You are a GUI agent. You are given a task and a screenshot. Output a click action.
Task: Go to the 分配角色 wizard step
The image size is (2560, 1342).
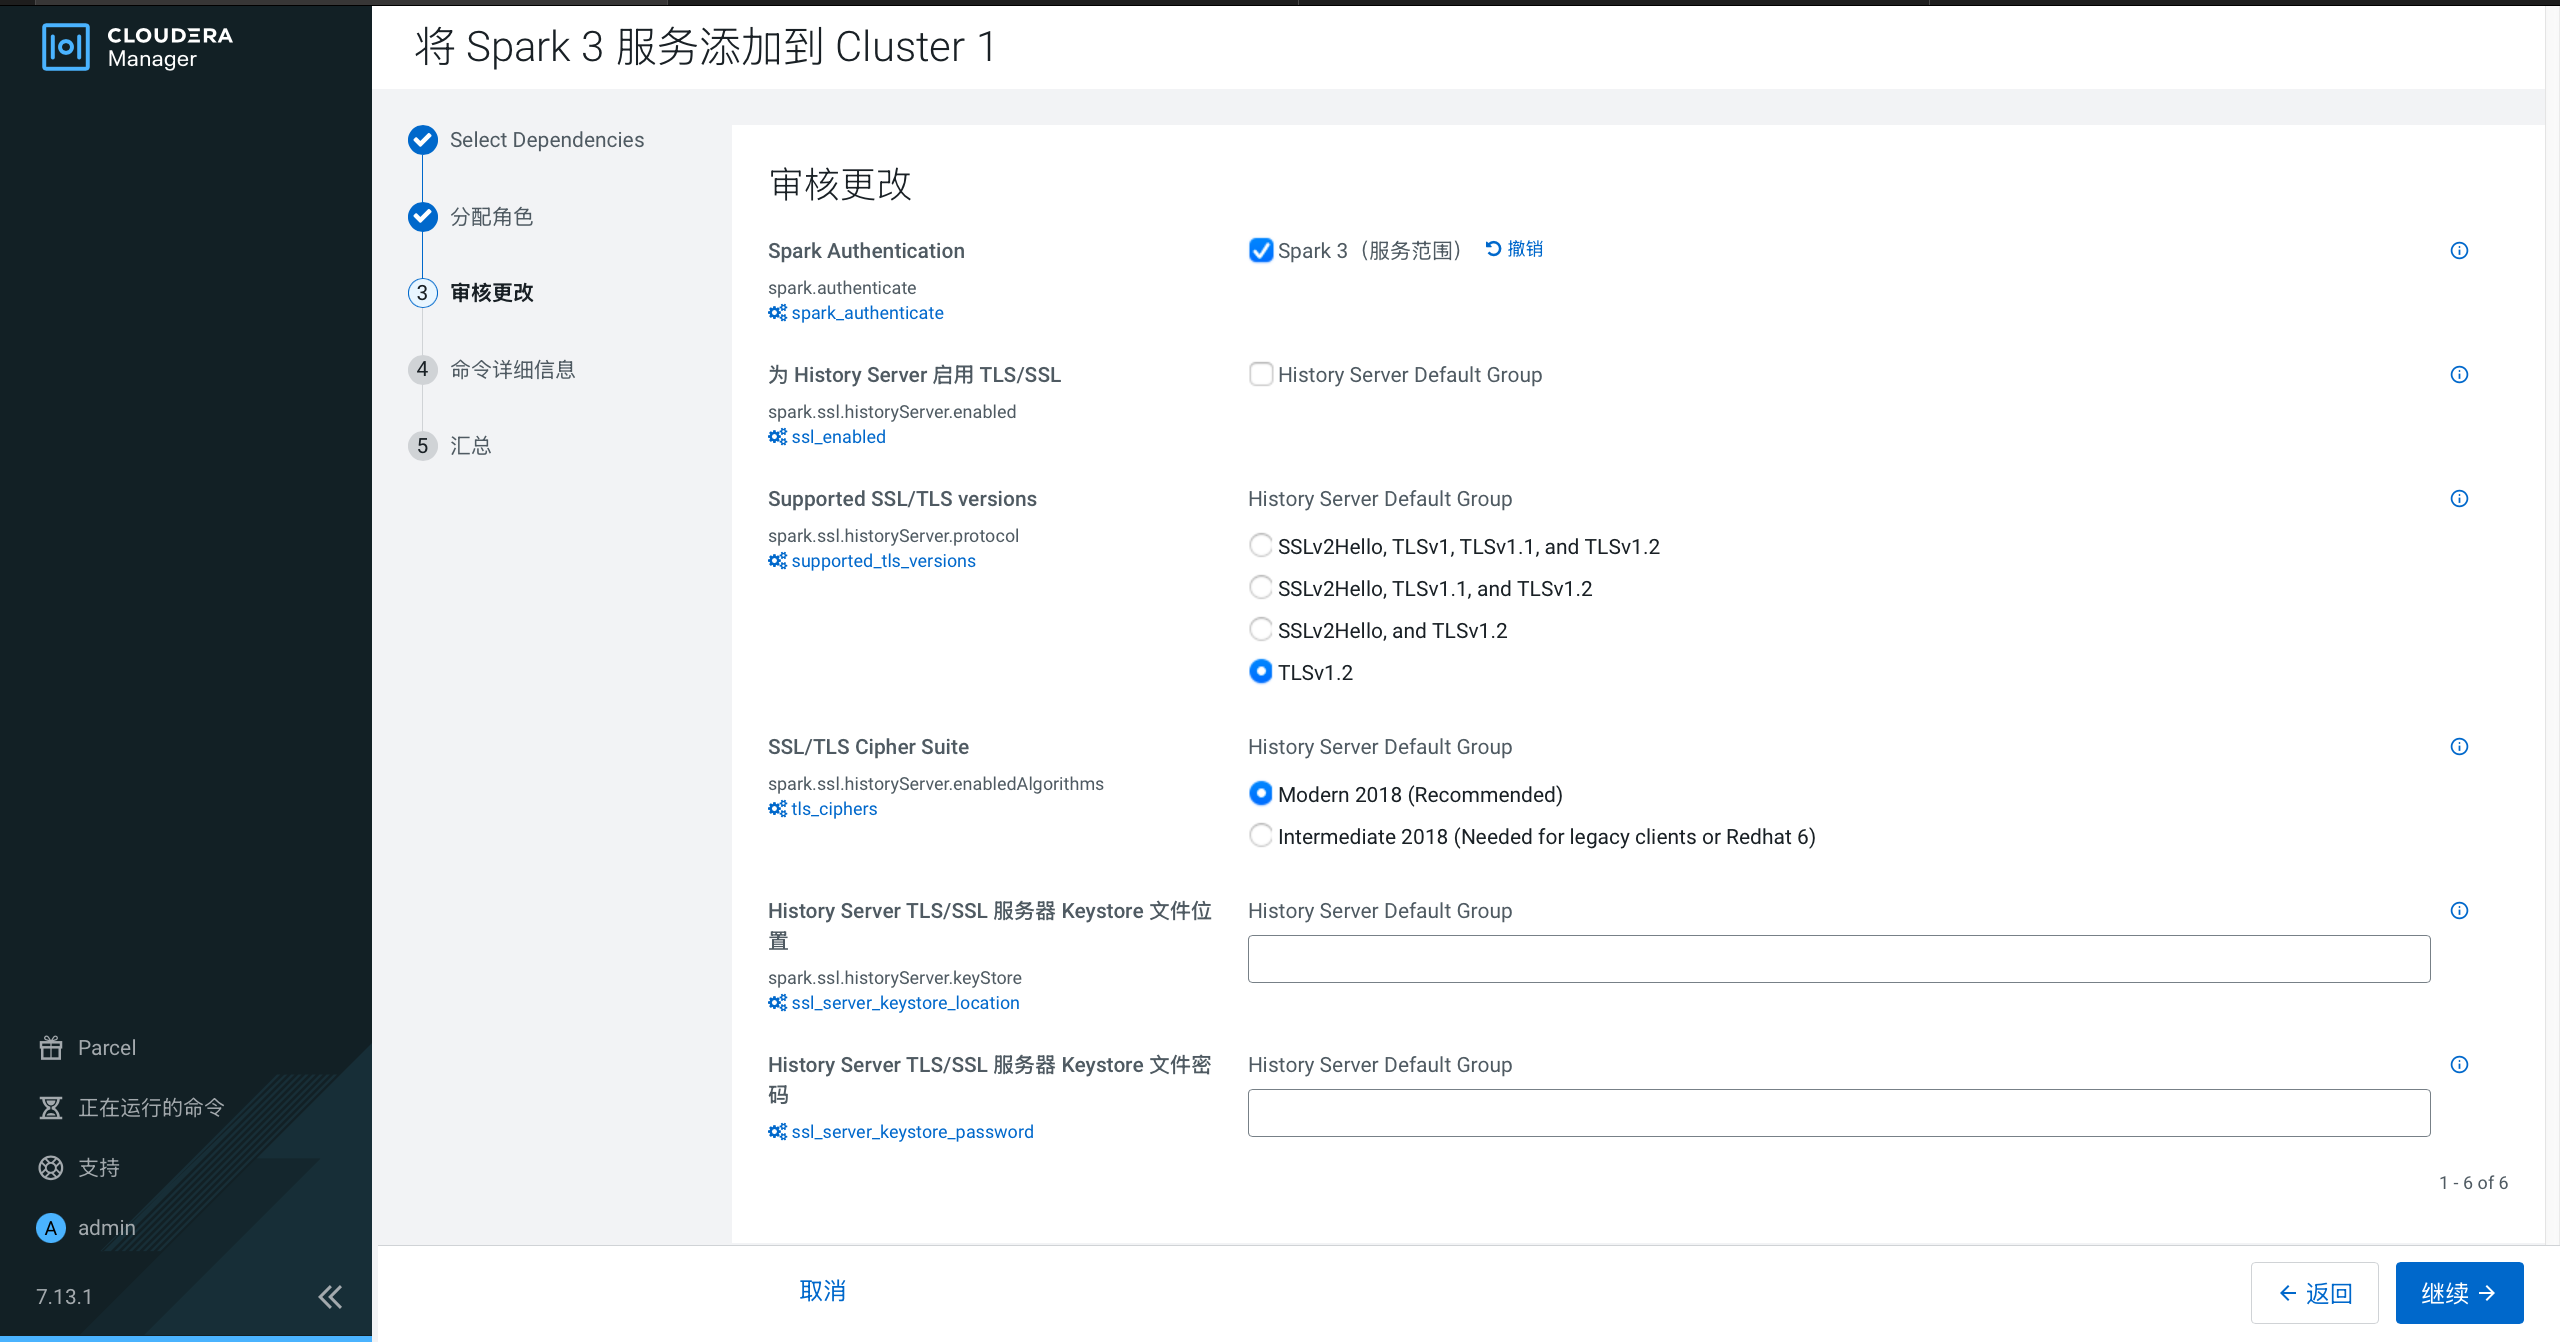point(491,217)
